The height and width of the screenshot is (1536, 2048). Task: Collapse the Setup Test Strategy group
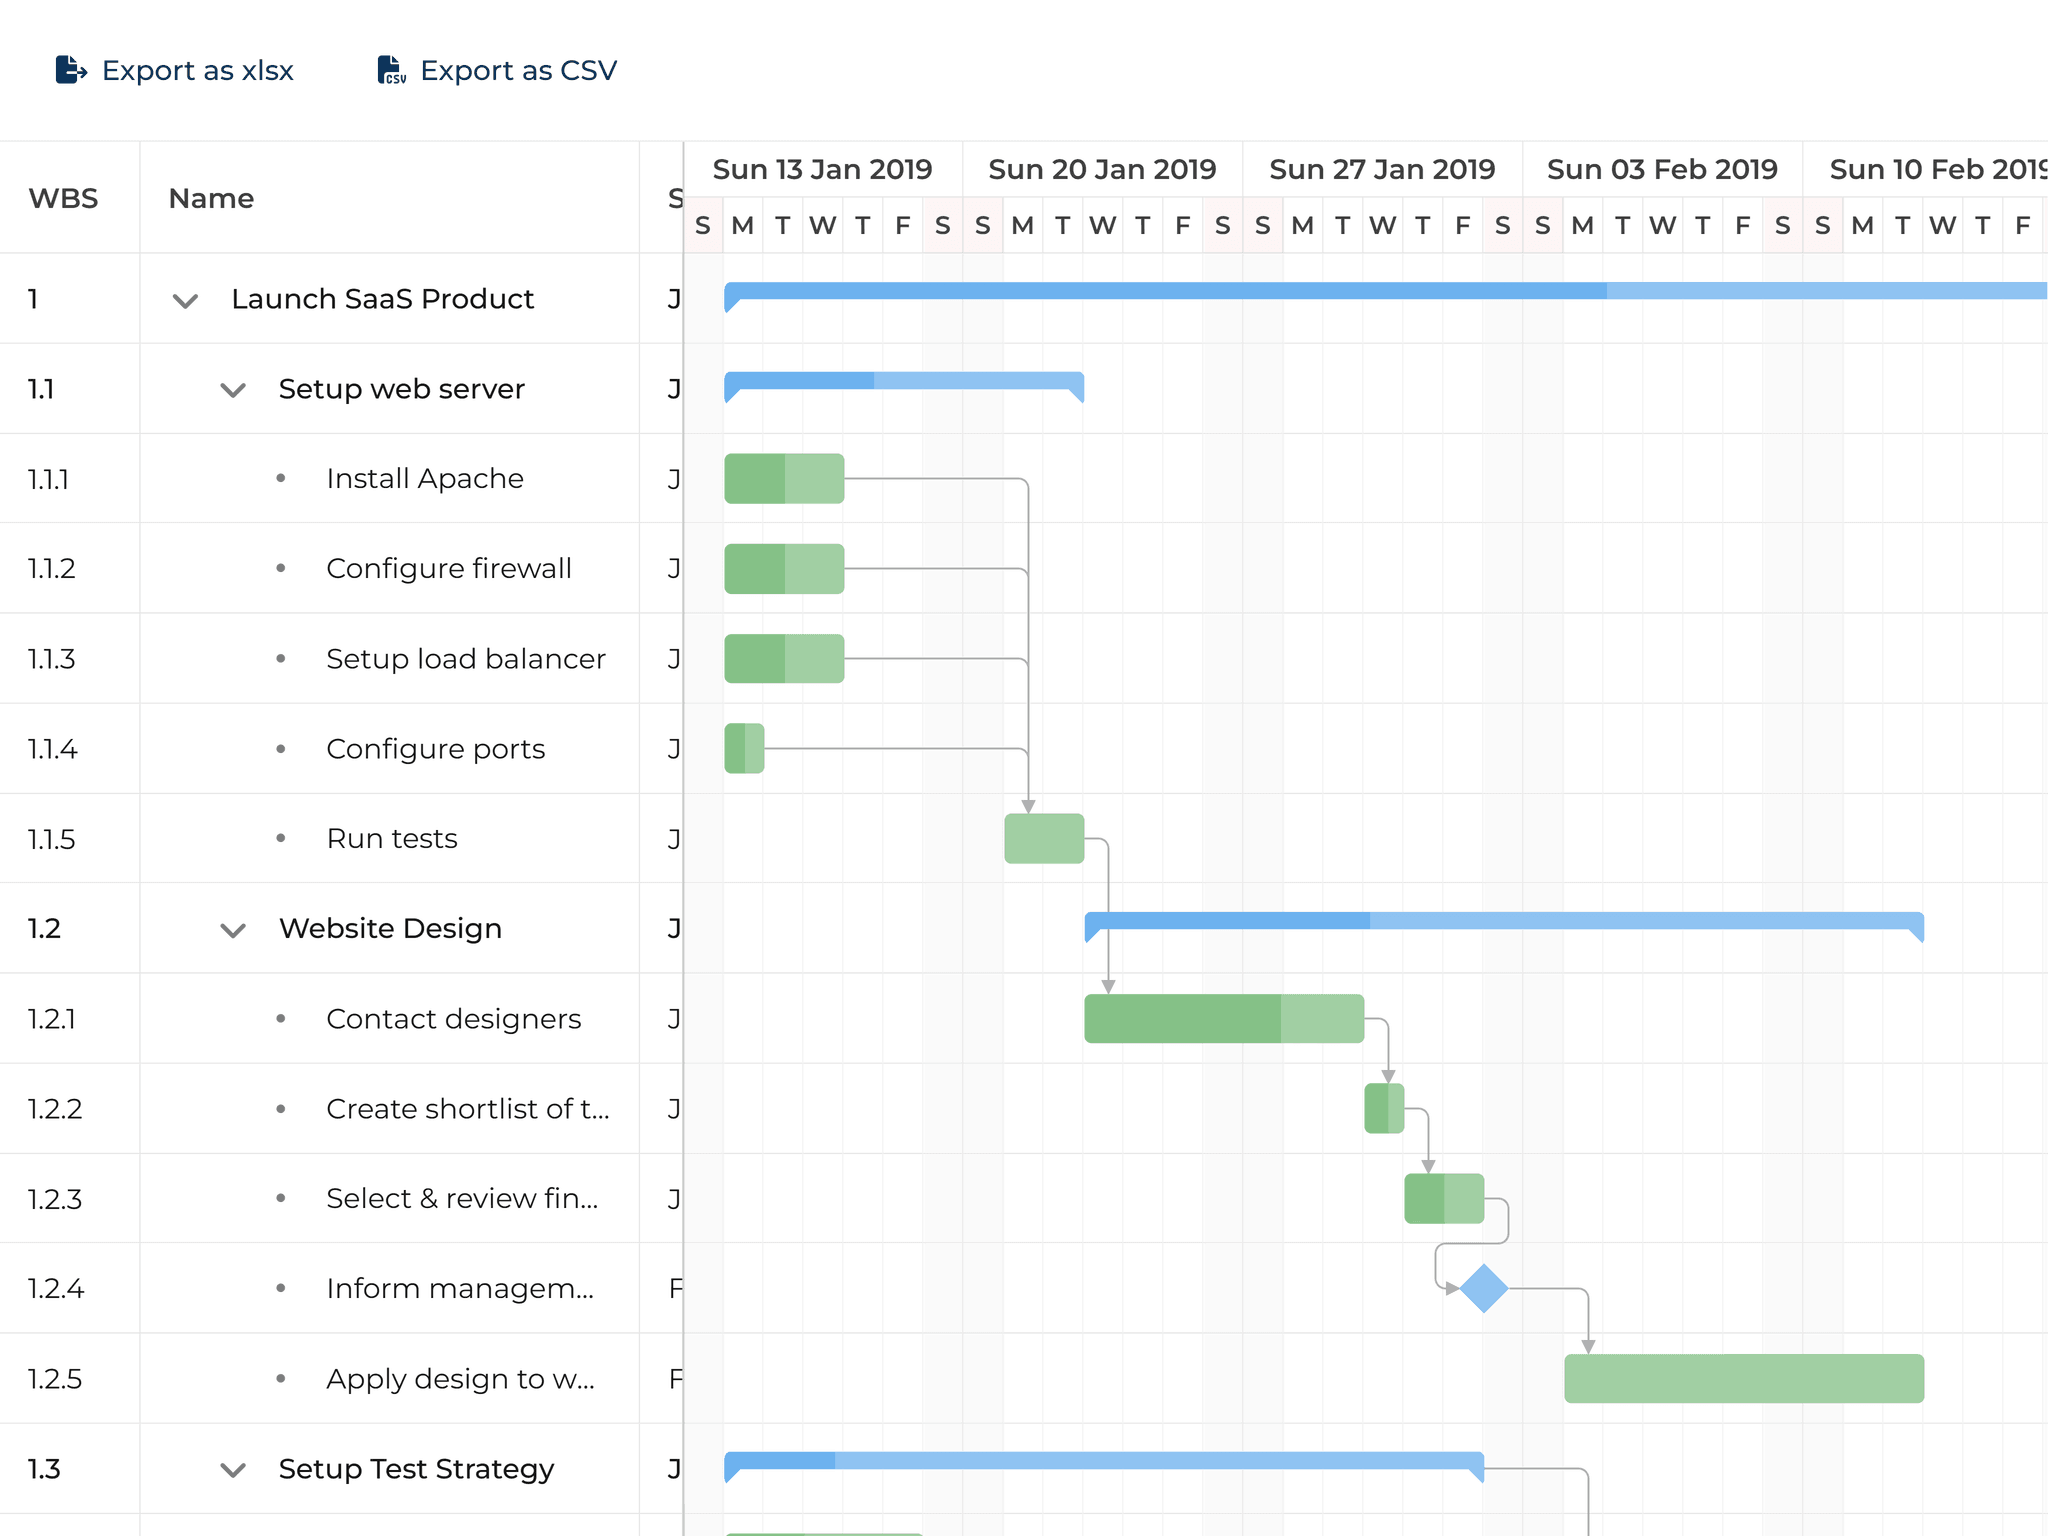[232, 1469]
